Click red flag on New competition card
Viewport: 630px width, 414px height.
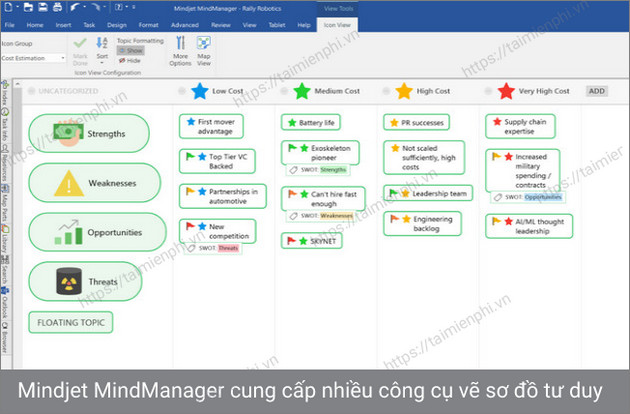(190, 226)
